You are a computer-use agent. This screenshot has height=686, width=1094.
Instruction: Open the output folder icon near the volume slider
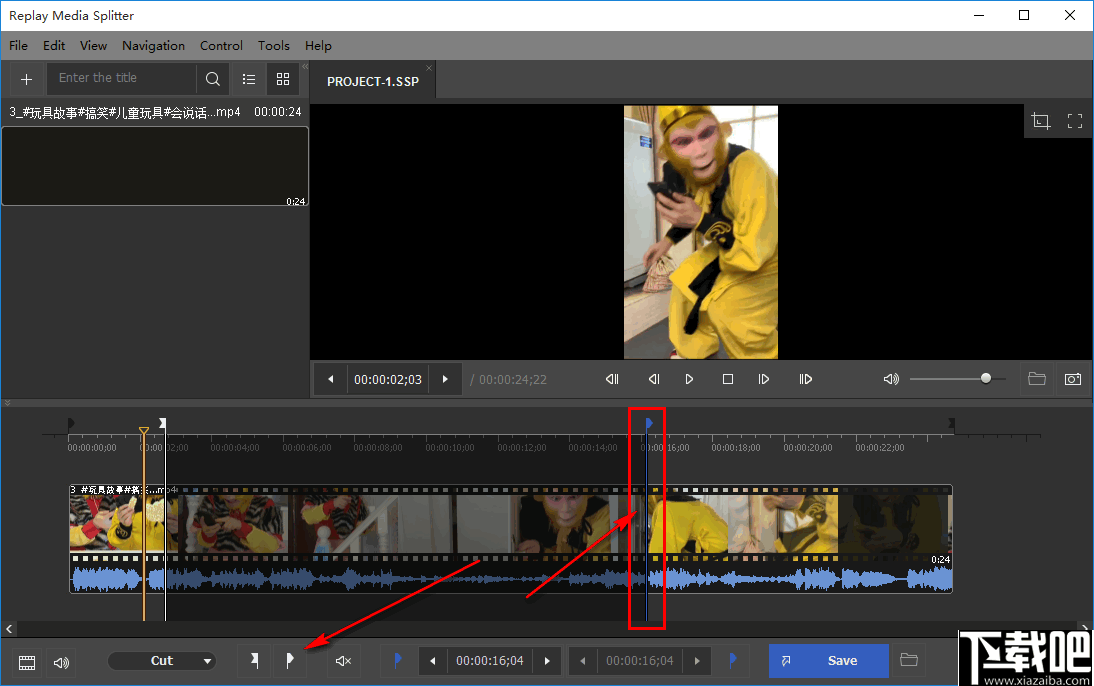point(1037,378)
